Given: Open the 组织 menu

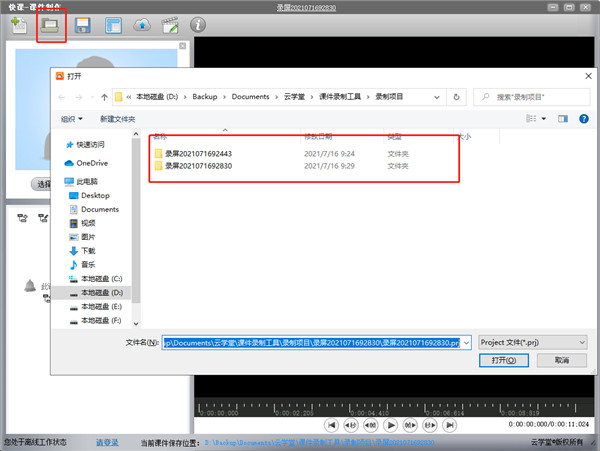Looking at the screenshot, I should click(72, 119).
